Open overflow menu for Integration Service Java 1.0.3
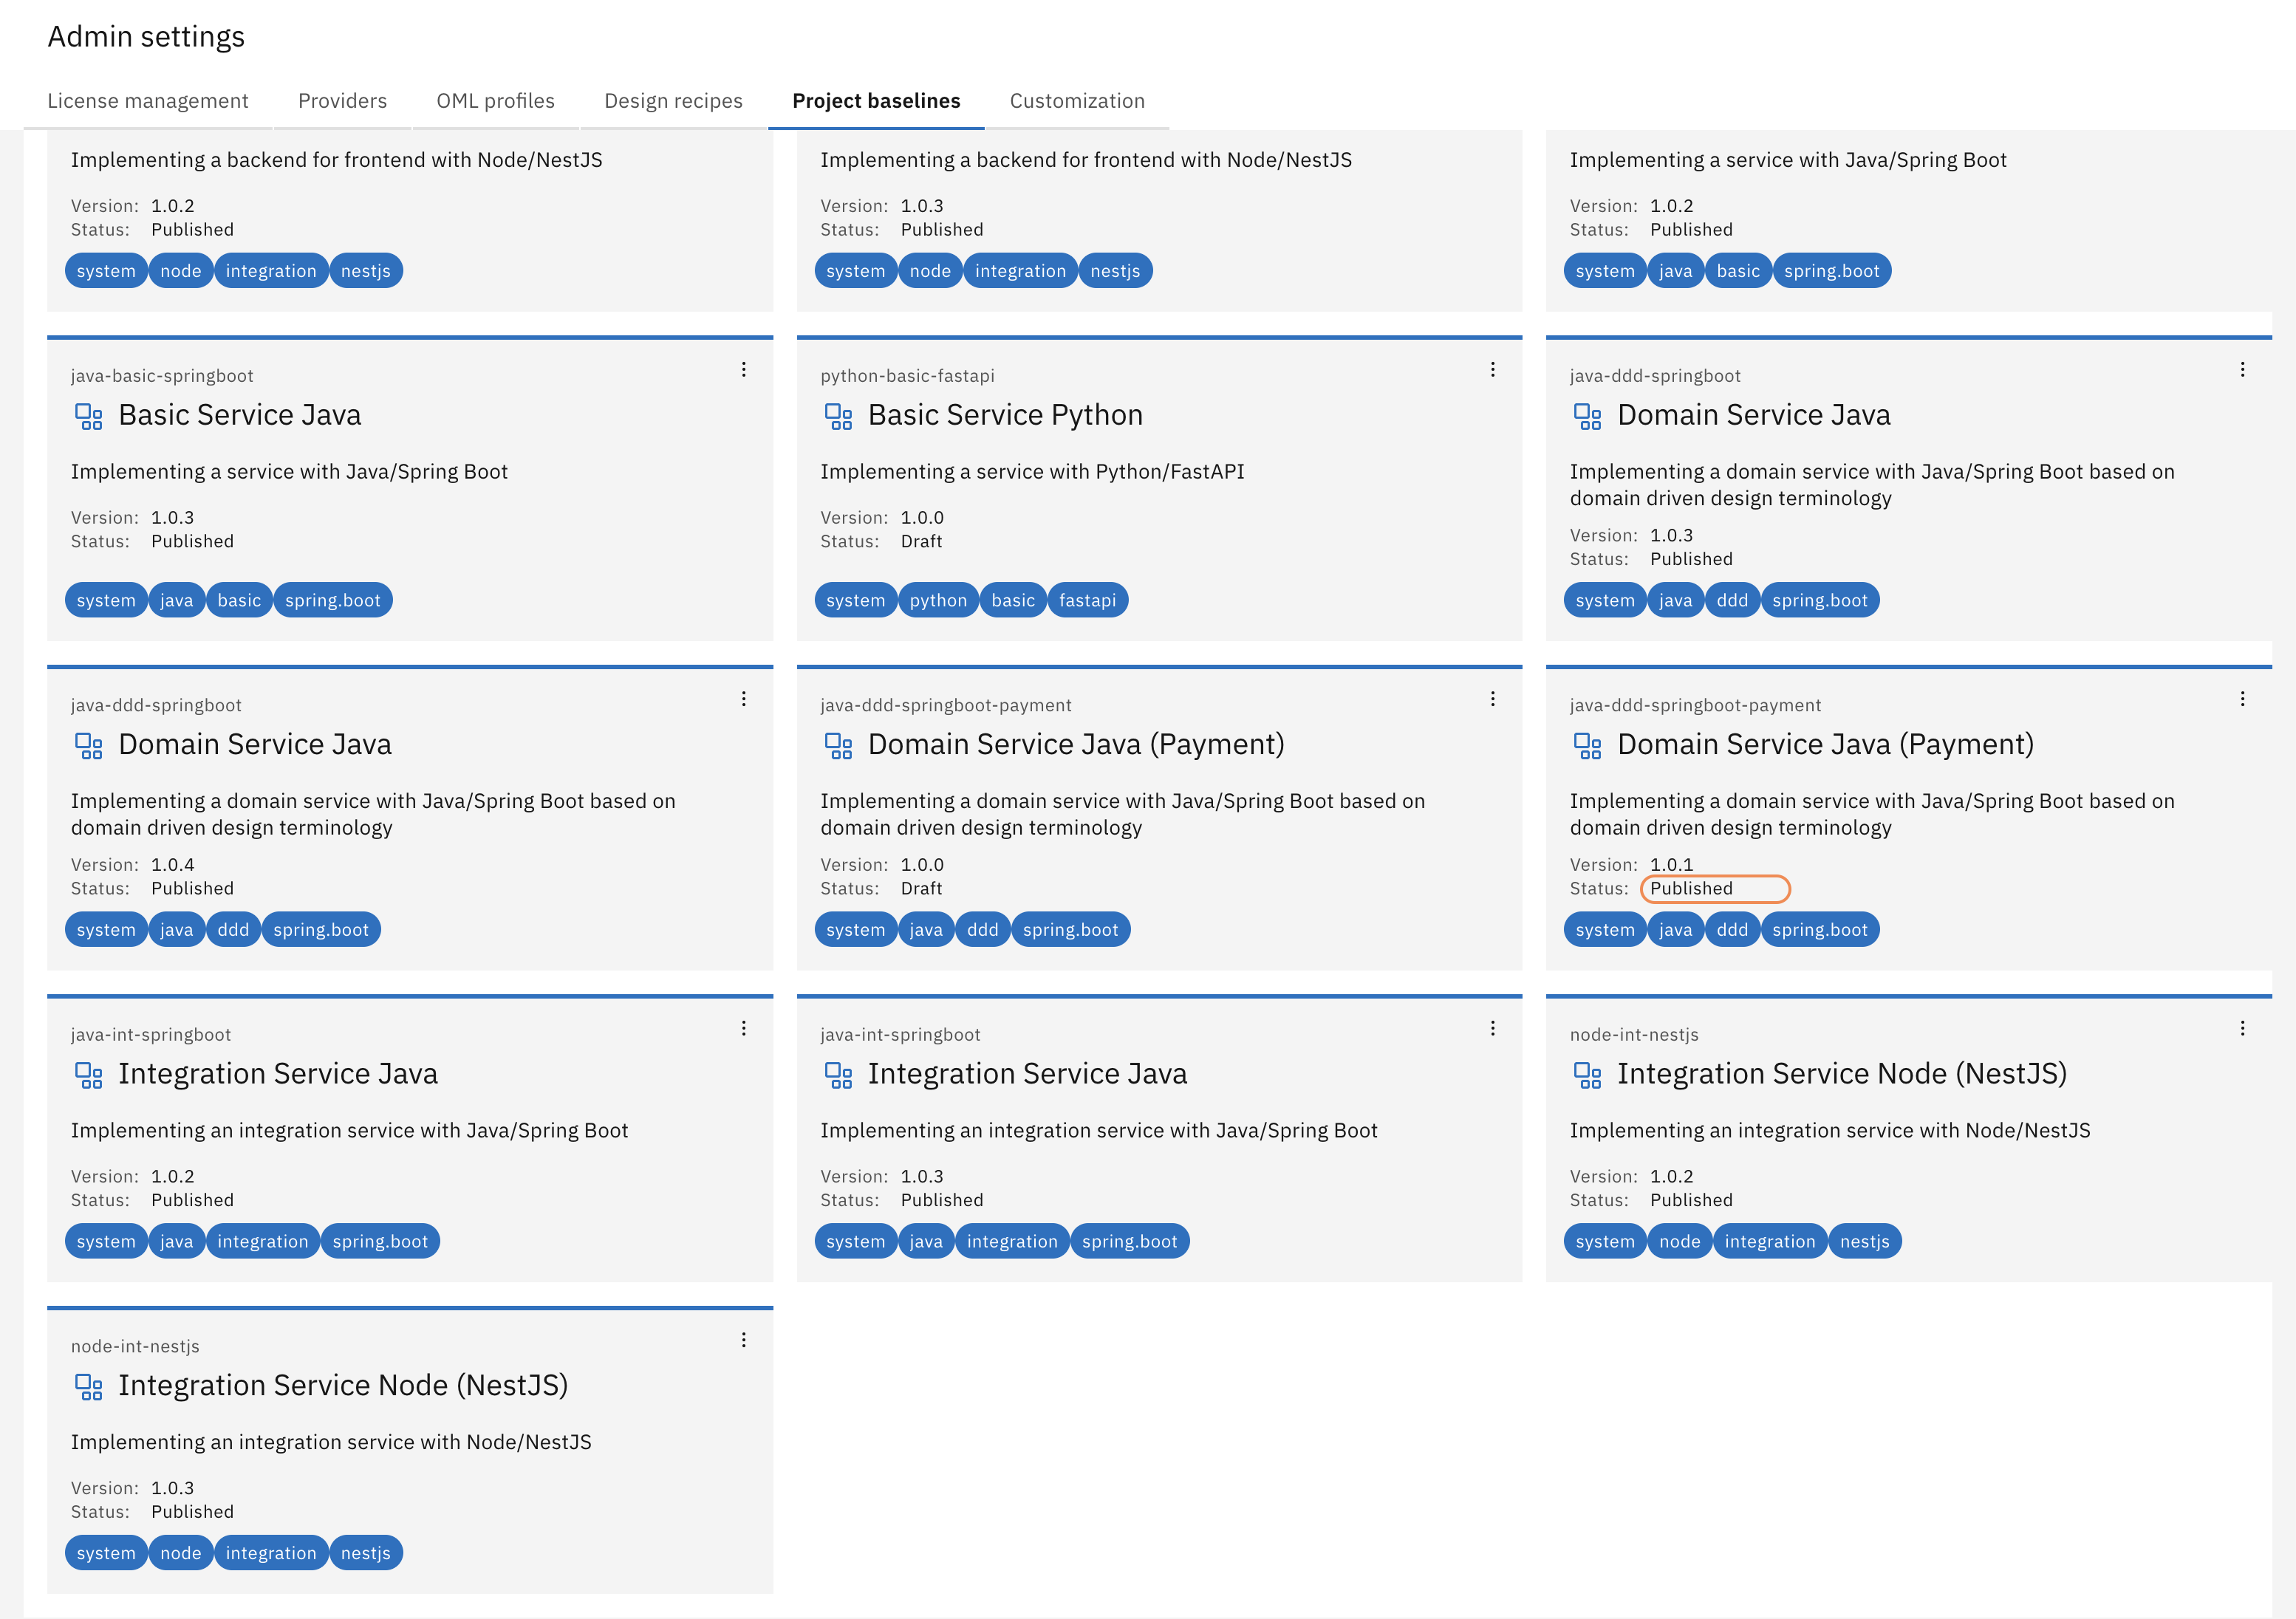The width and height of the screenshot is (2296, 1619). tap(1493, 1028)
